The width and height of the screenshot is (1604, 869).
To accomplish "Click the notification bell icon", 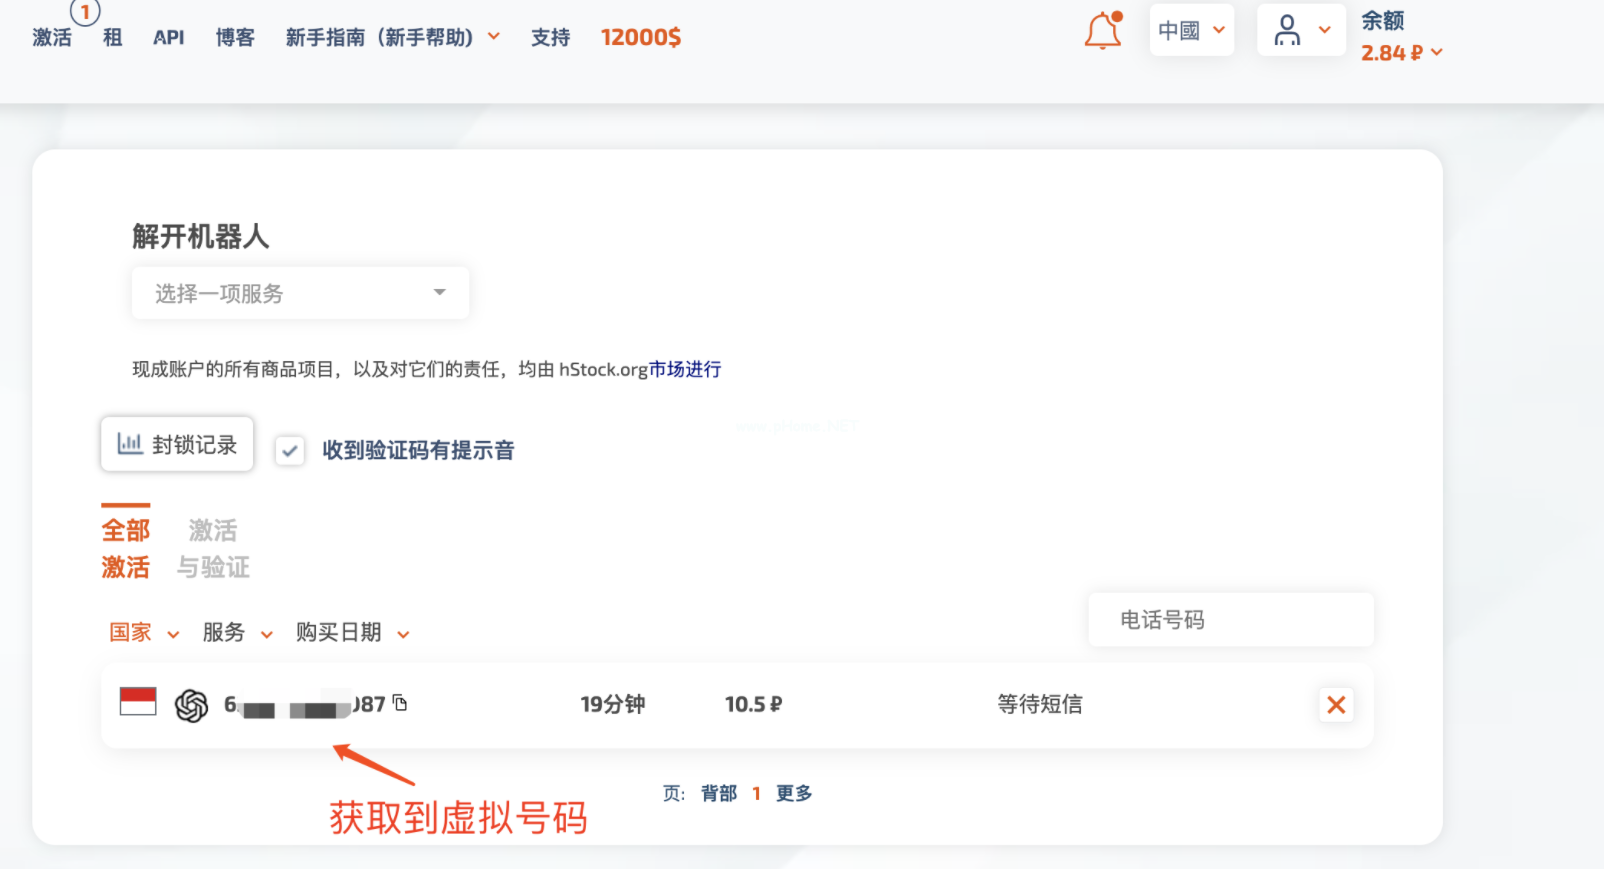I will click(1102, 31).
